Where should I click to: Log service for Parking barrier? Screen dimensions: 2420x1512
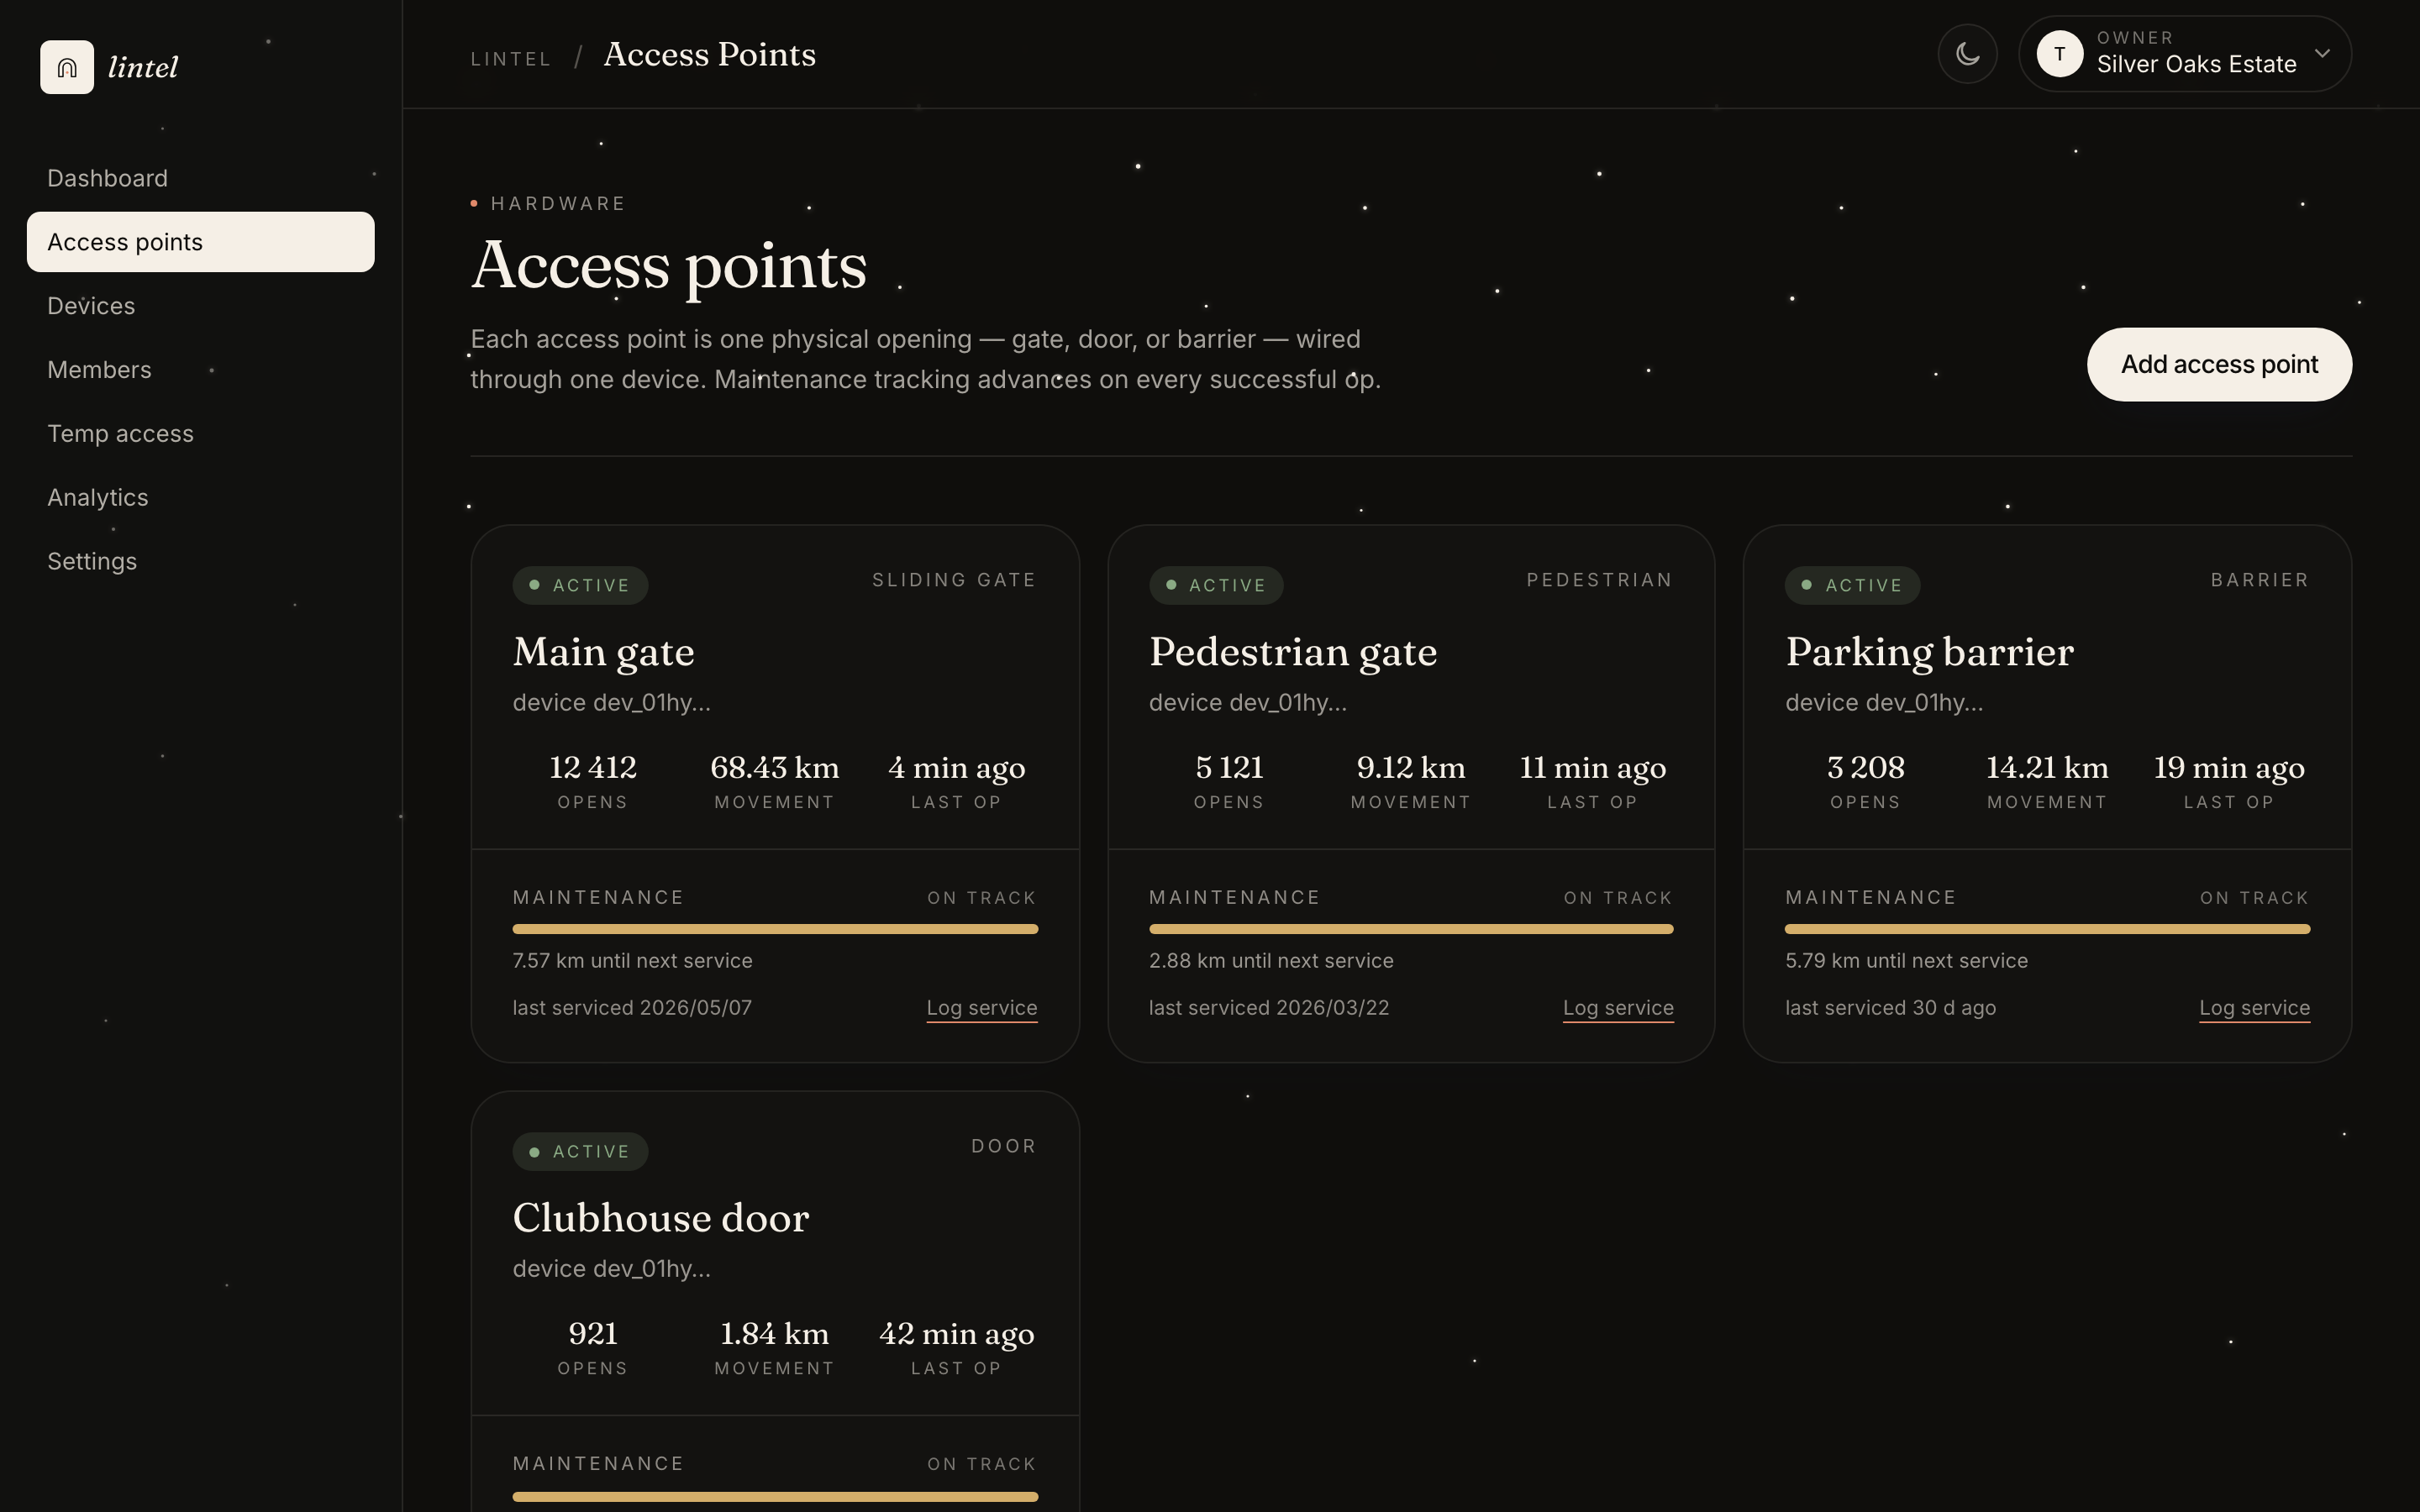pyautogui.click(x=2254, y=1008)
